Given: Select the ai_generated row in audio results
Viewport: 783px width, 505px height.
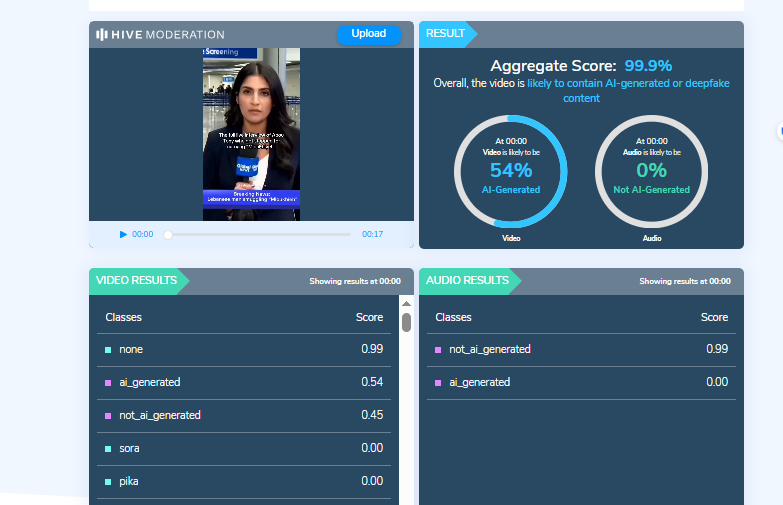Looking at the screenshot, I should click(x=581, y=382).
